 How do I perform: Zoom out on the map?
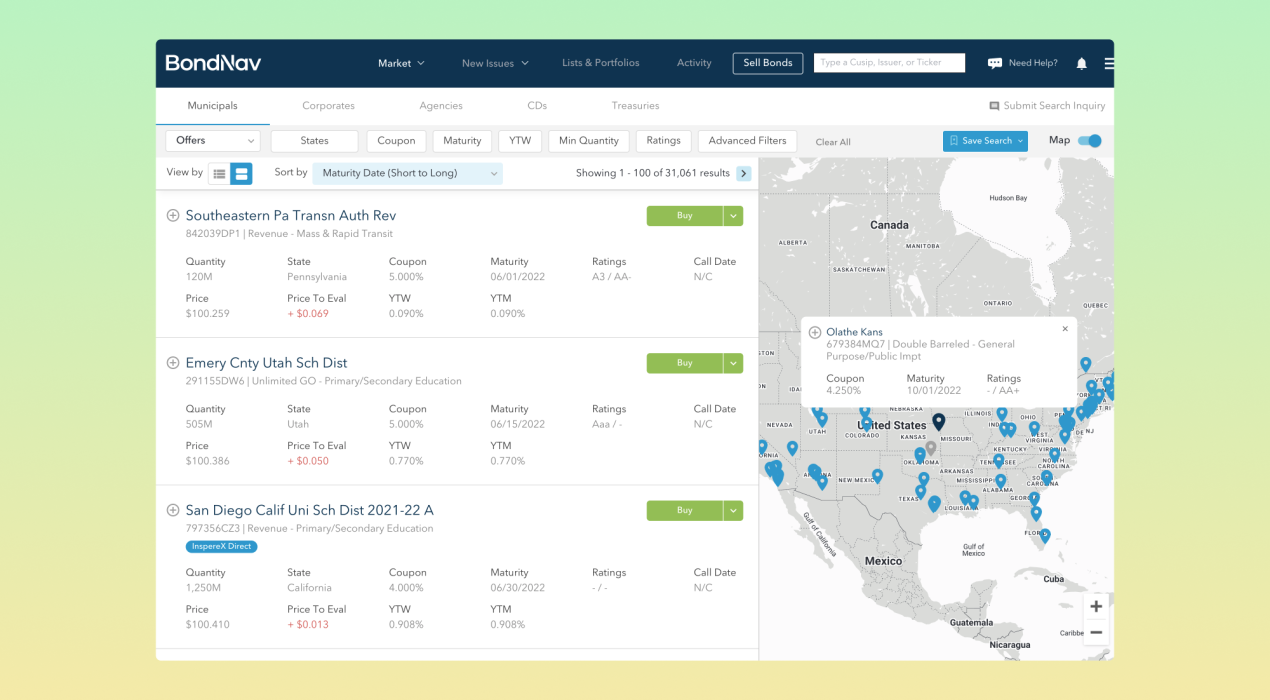pos(1096,632)
